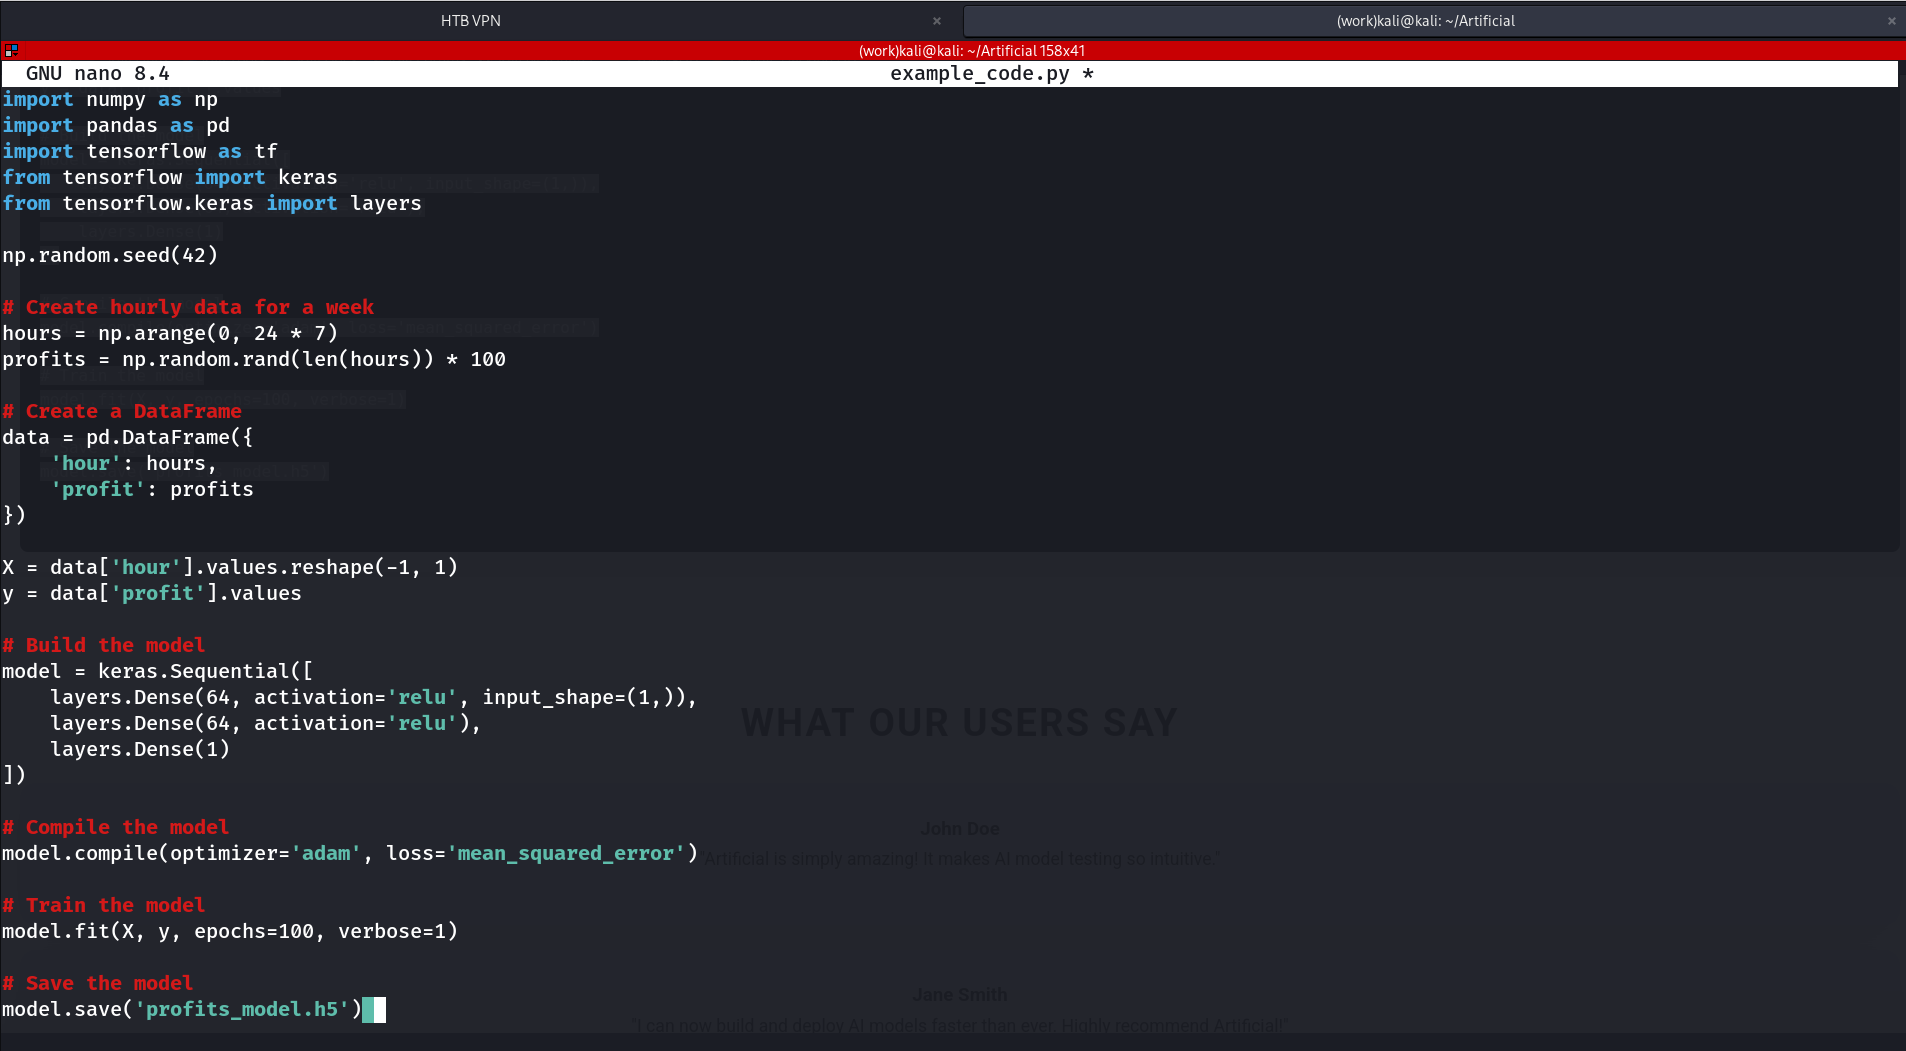Click the 'from tensorflow.keras import layers' line
Viewport: 1906px width, 1051px height.
[x=212, y=203]
